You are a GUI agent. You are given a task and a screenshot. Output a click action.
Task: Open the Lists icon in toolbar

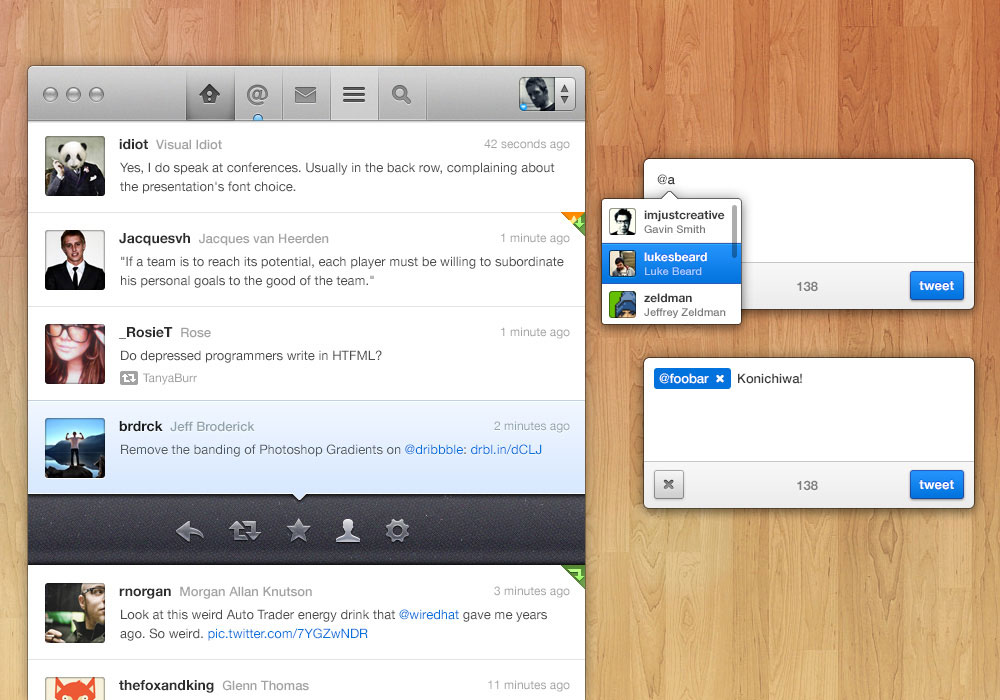[x=353, y=95]
